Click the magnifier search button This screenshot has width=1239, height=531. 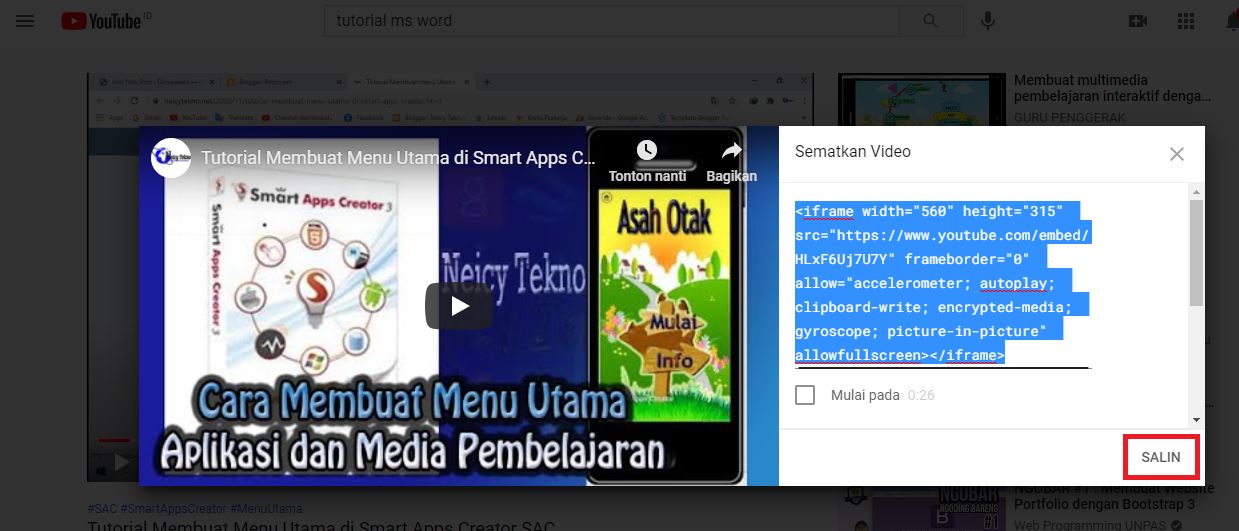tap(931, 20)
